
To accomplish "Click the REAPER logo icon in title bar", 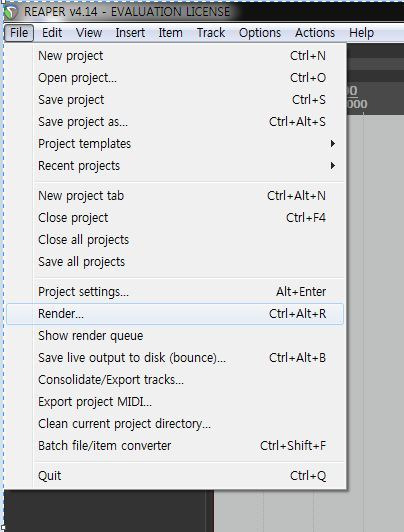I will coord(11,12).
